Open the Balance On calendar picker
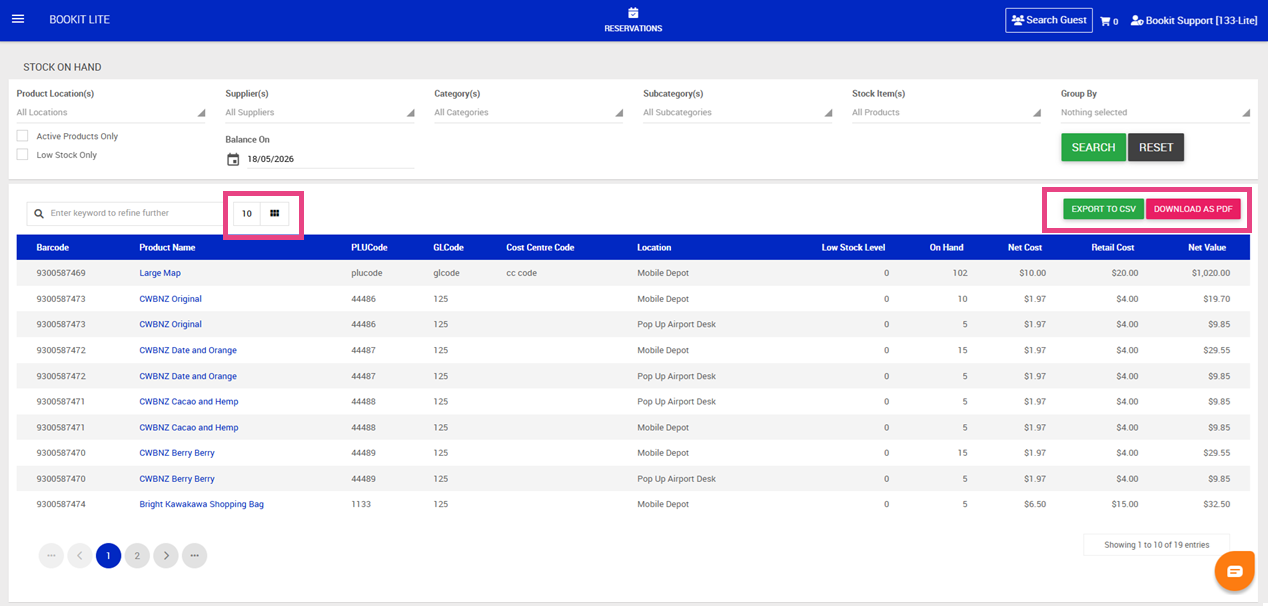 tap(233, 159)
